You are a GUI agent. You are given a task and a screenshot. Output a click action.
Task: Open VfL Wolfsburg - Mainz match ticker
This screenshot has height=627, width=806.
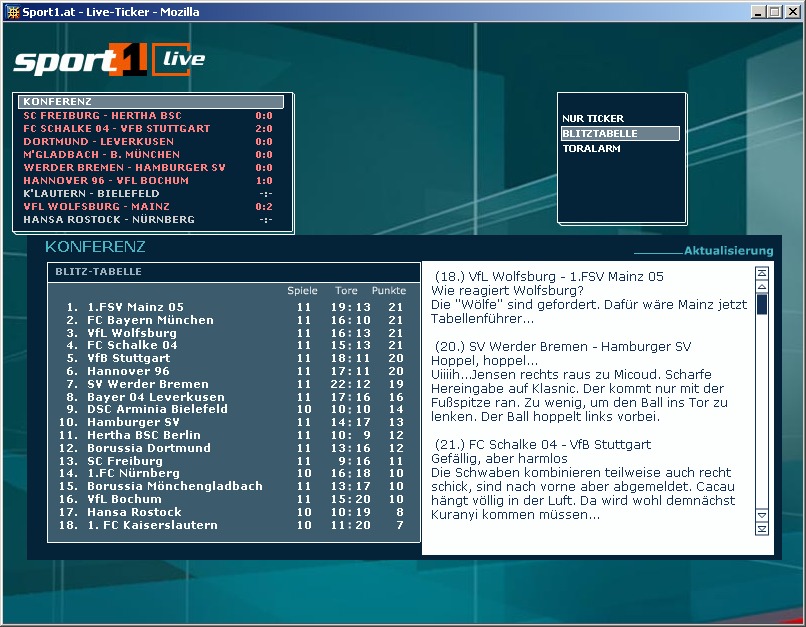tap(148, 207)
